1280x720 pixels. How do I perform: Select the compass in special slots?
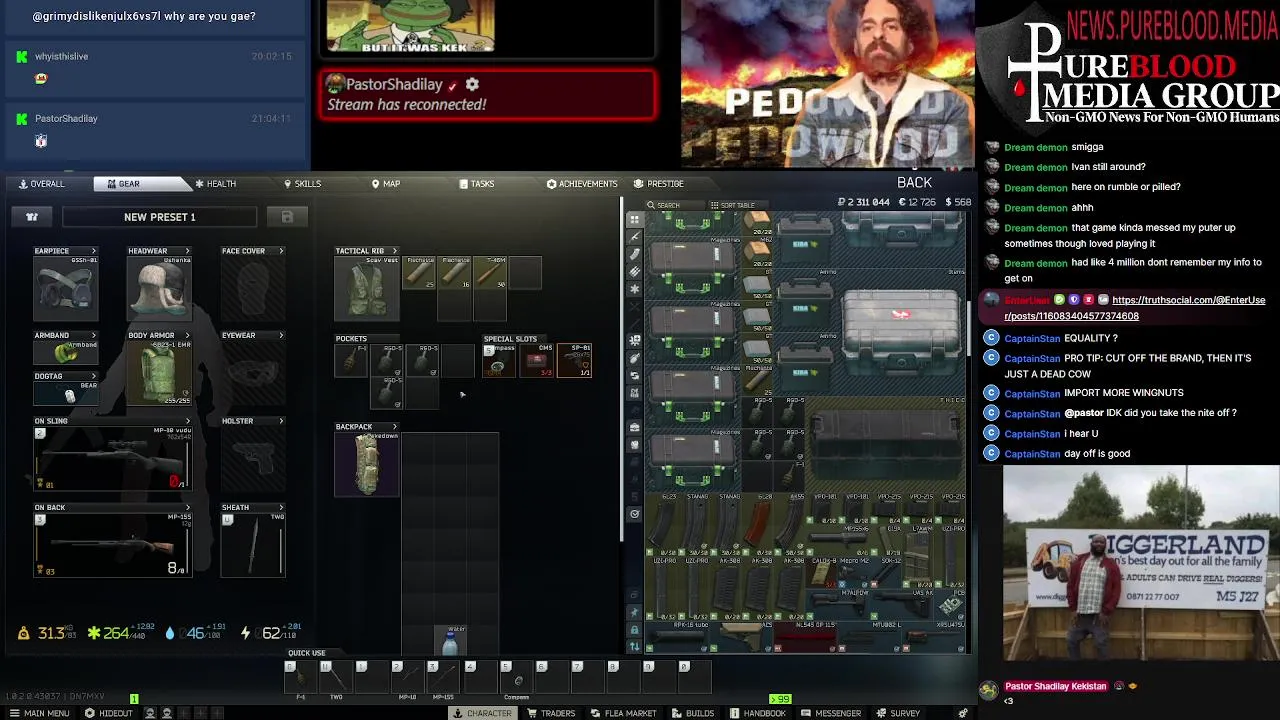click(497, 361)
